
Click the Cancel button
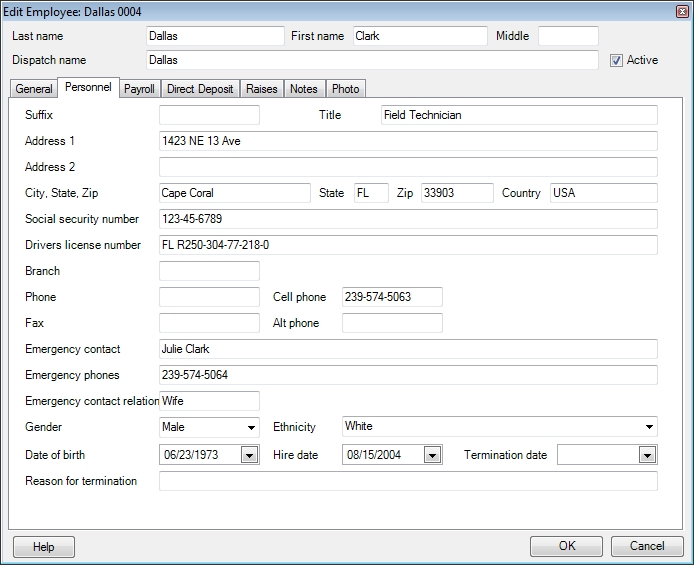(647, 546)
